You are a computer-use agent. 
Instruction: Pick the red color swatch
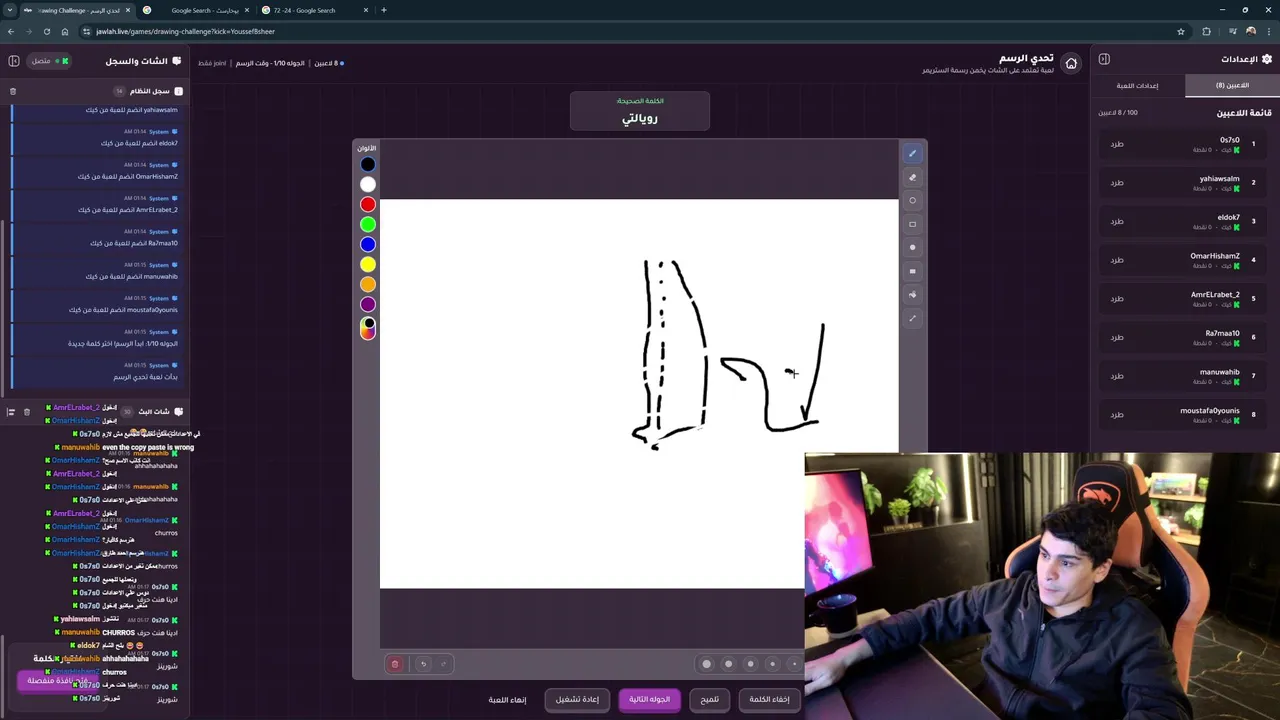pos(368,204)
